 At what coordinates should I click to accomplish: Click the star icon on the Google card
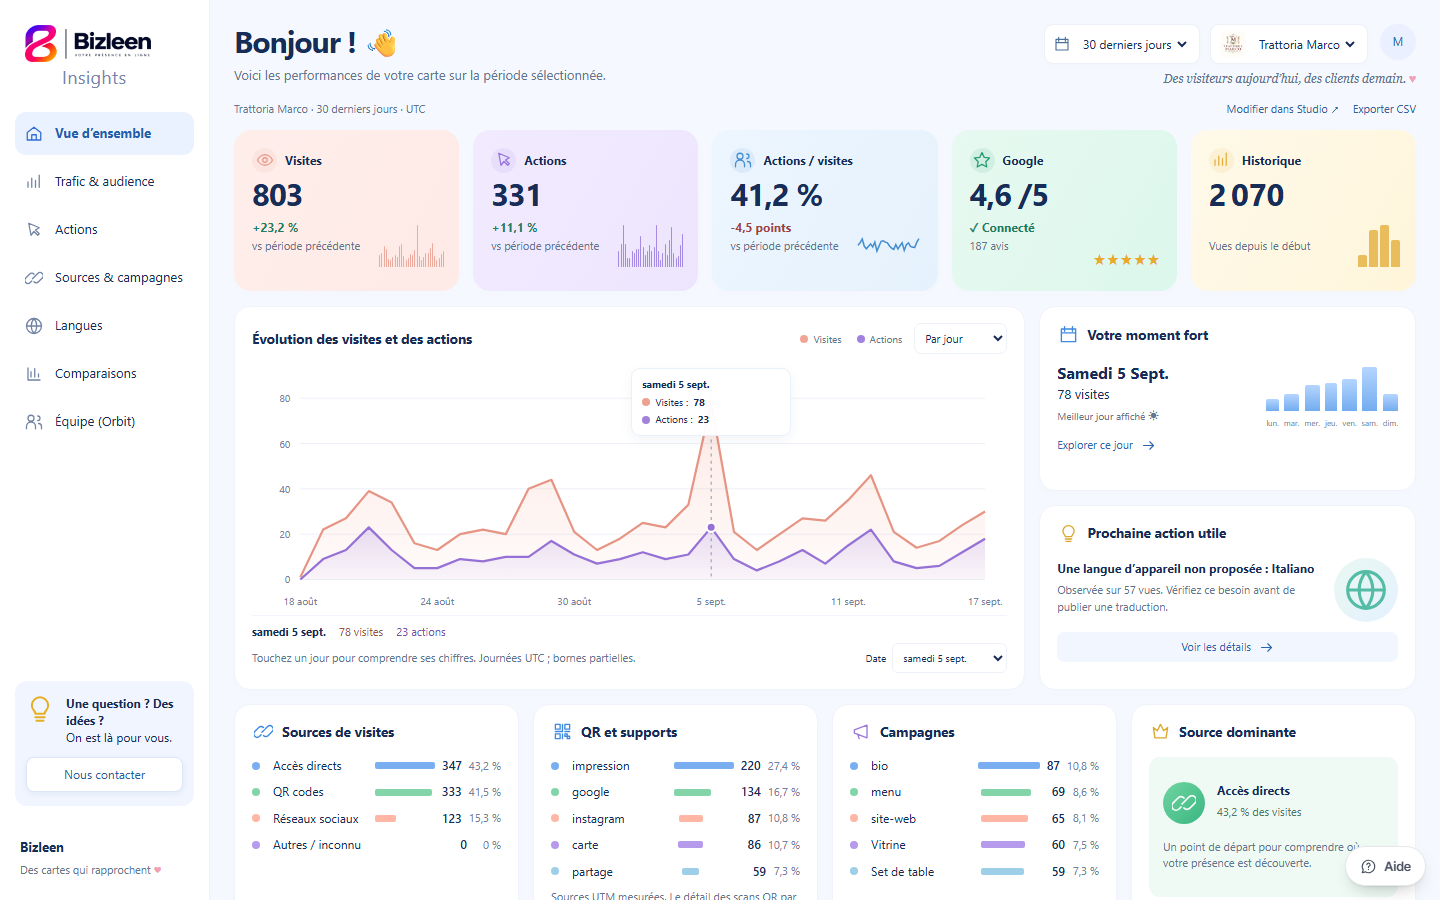point(982,160)
